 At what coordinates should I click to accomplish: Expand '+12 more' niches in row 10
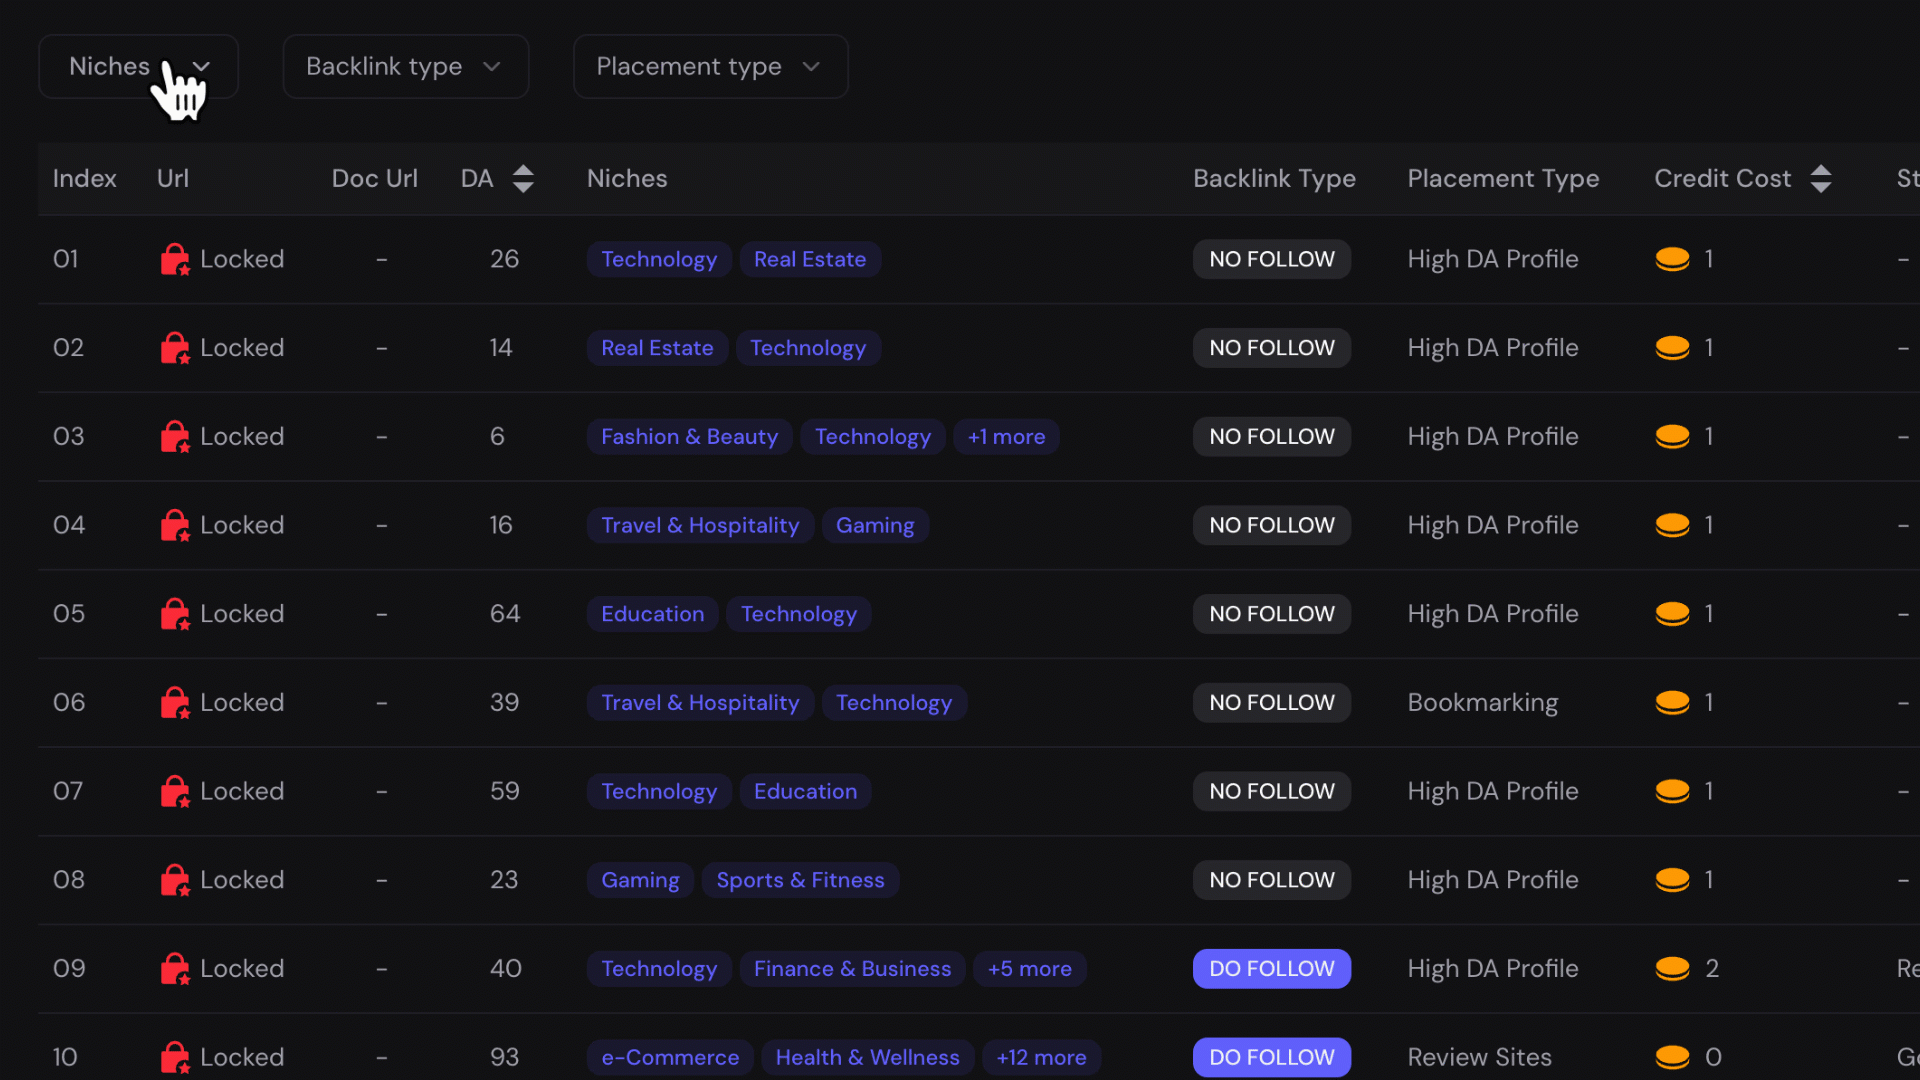pos(1041,1057)
